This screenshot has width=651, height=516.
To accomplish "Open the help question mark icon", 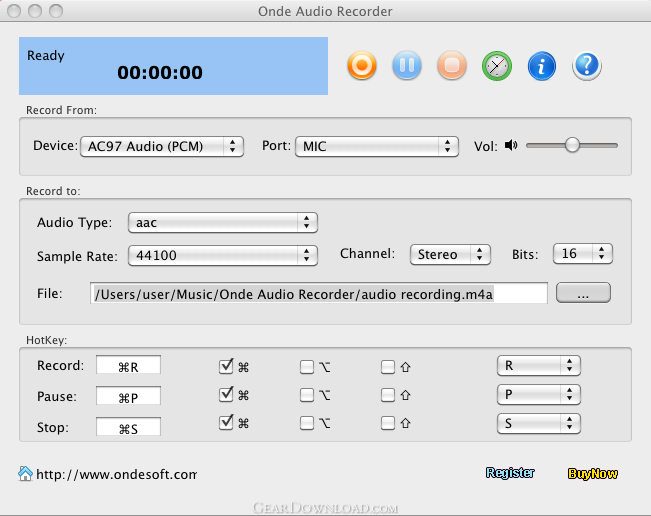I will click(x=586, y=66).
